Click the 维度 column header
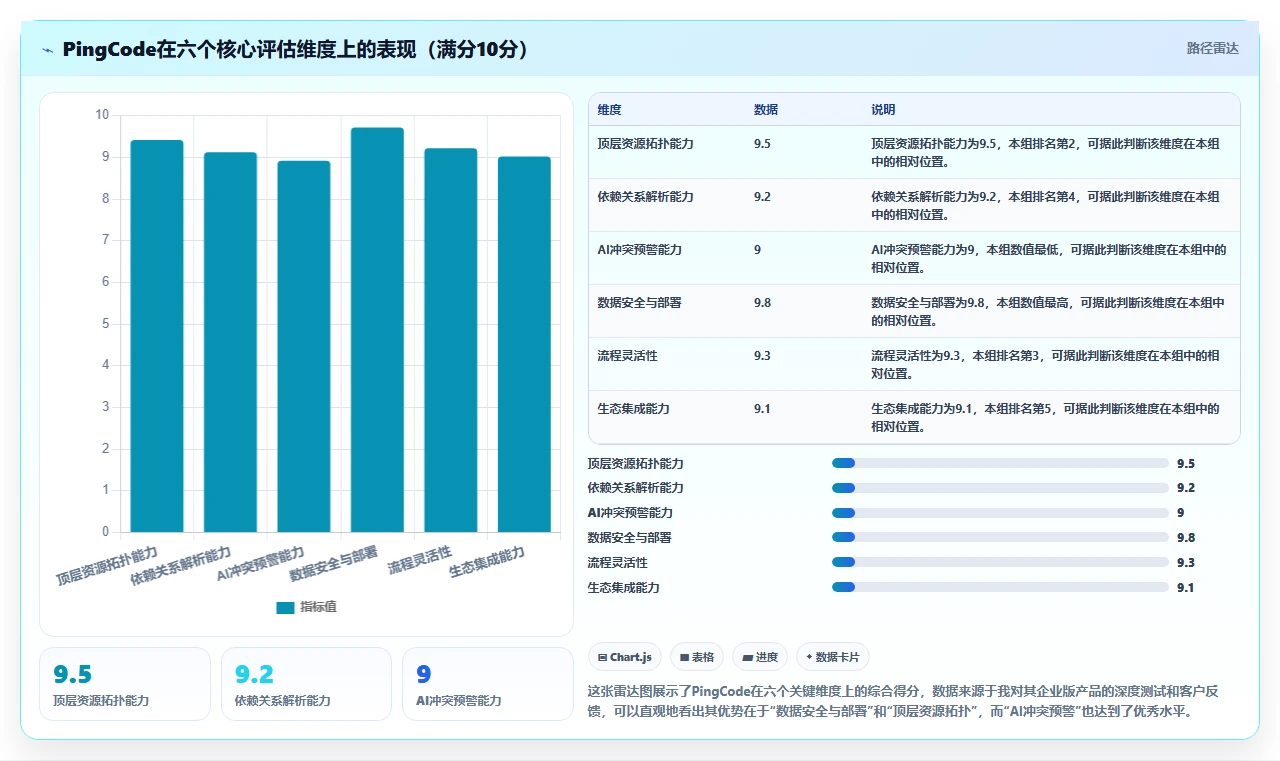 [x=609, y=109]
